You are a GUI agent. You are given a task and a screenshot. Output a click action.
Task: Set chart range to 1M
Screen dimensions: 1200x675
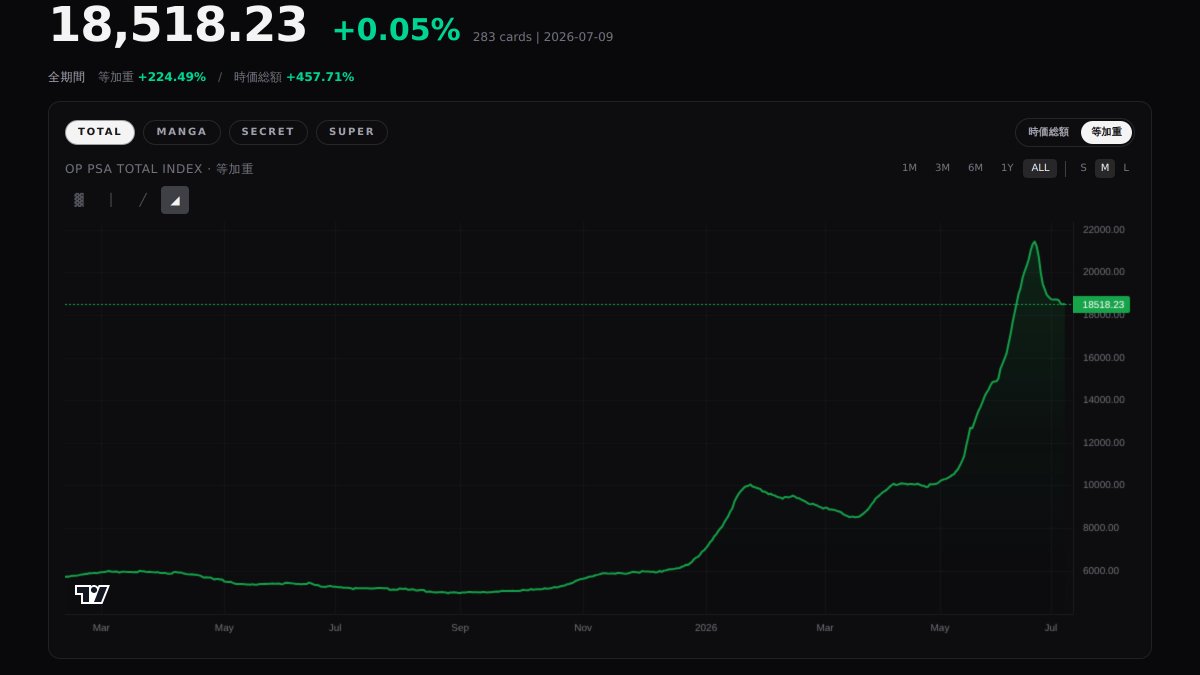(x=909, y=168)
